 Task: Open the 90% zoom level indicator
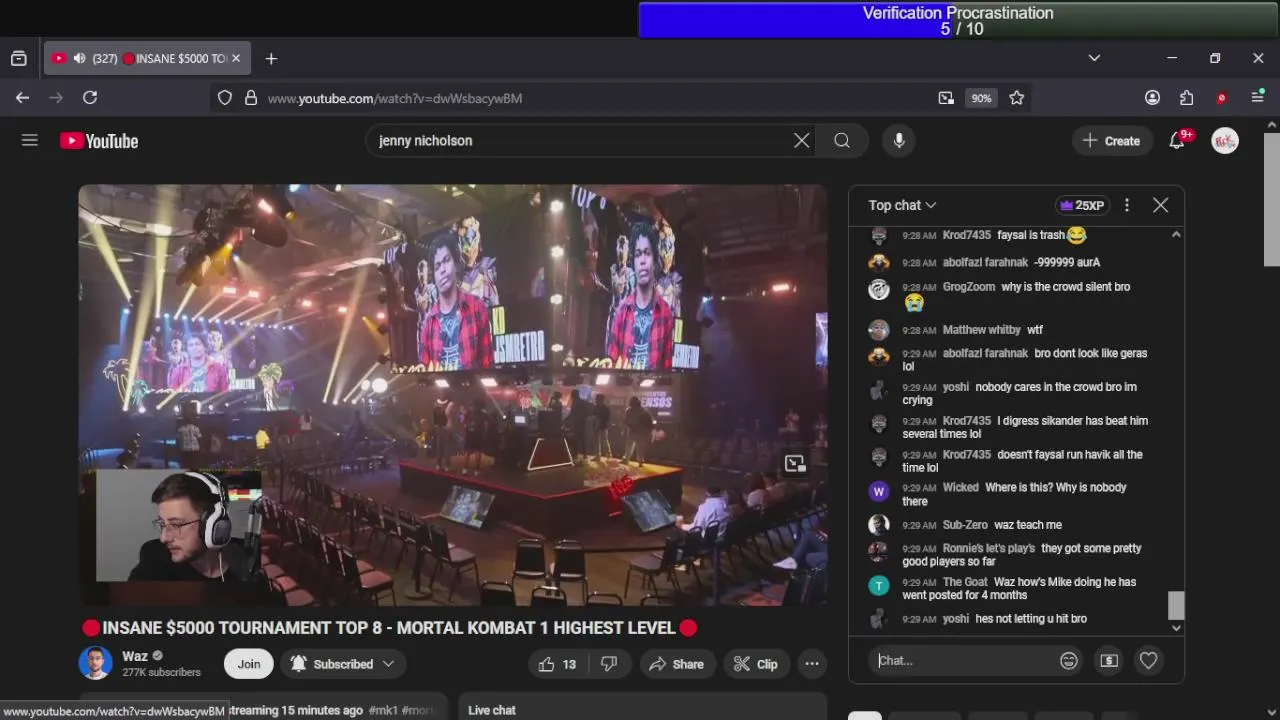(x=981, y=98)
